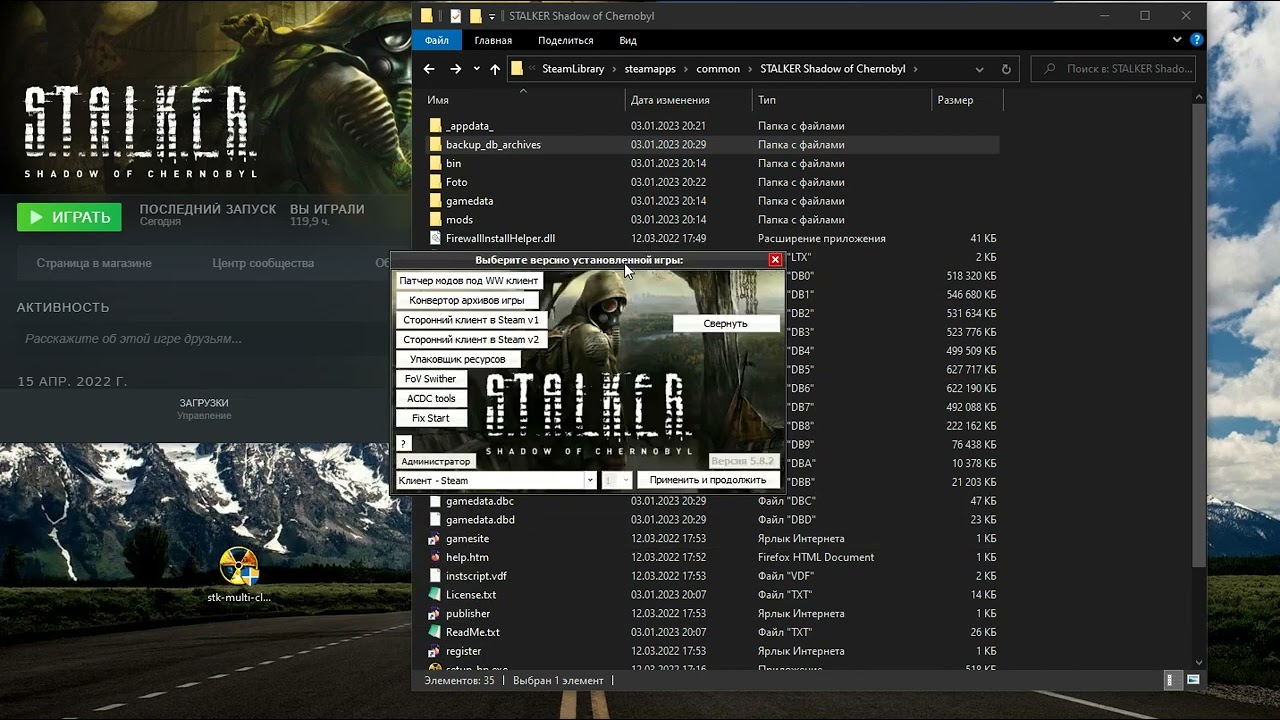The height and width of the screenshot is (720, 1280).
Task: Refresh the Explorer address bar
Action: (1006, 69)
